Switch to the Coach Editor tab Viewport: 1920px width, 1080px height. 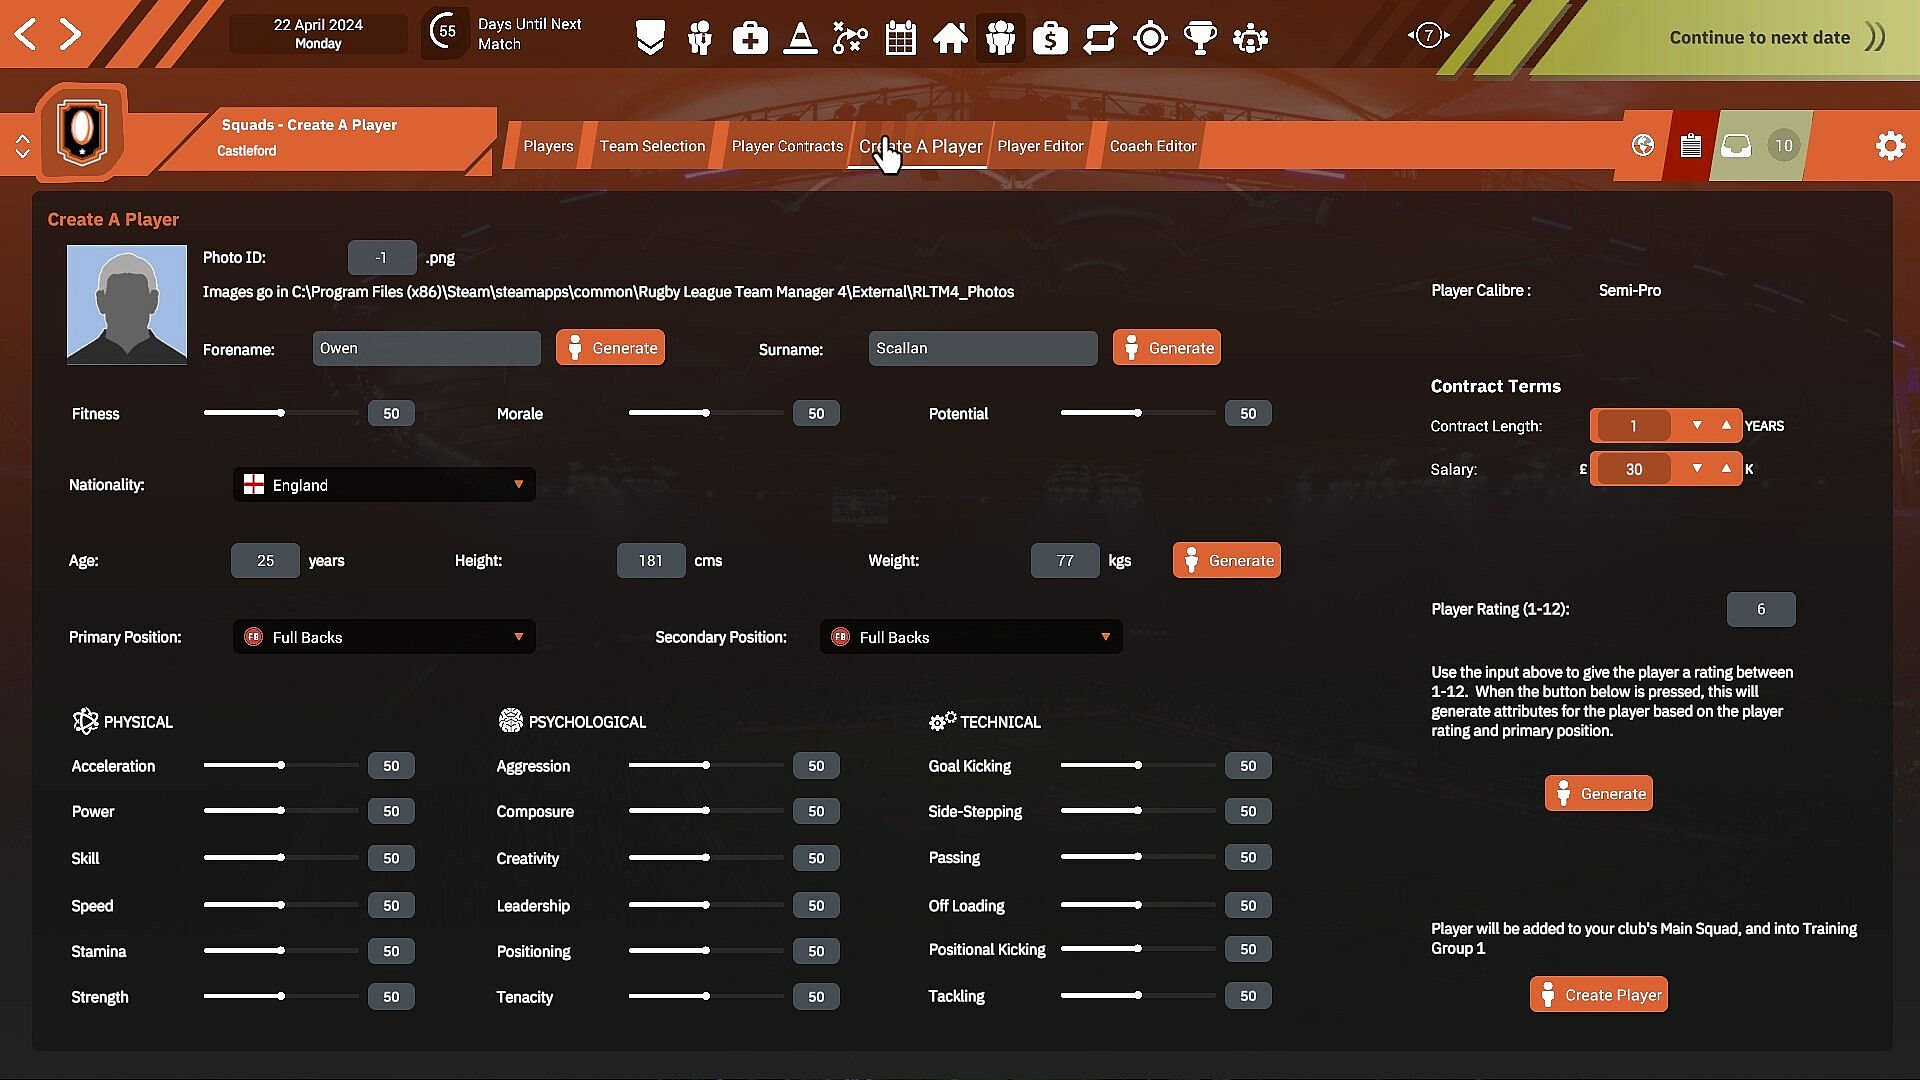1152,146
